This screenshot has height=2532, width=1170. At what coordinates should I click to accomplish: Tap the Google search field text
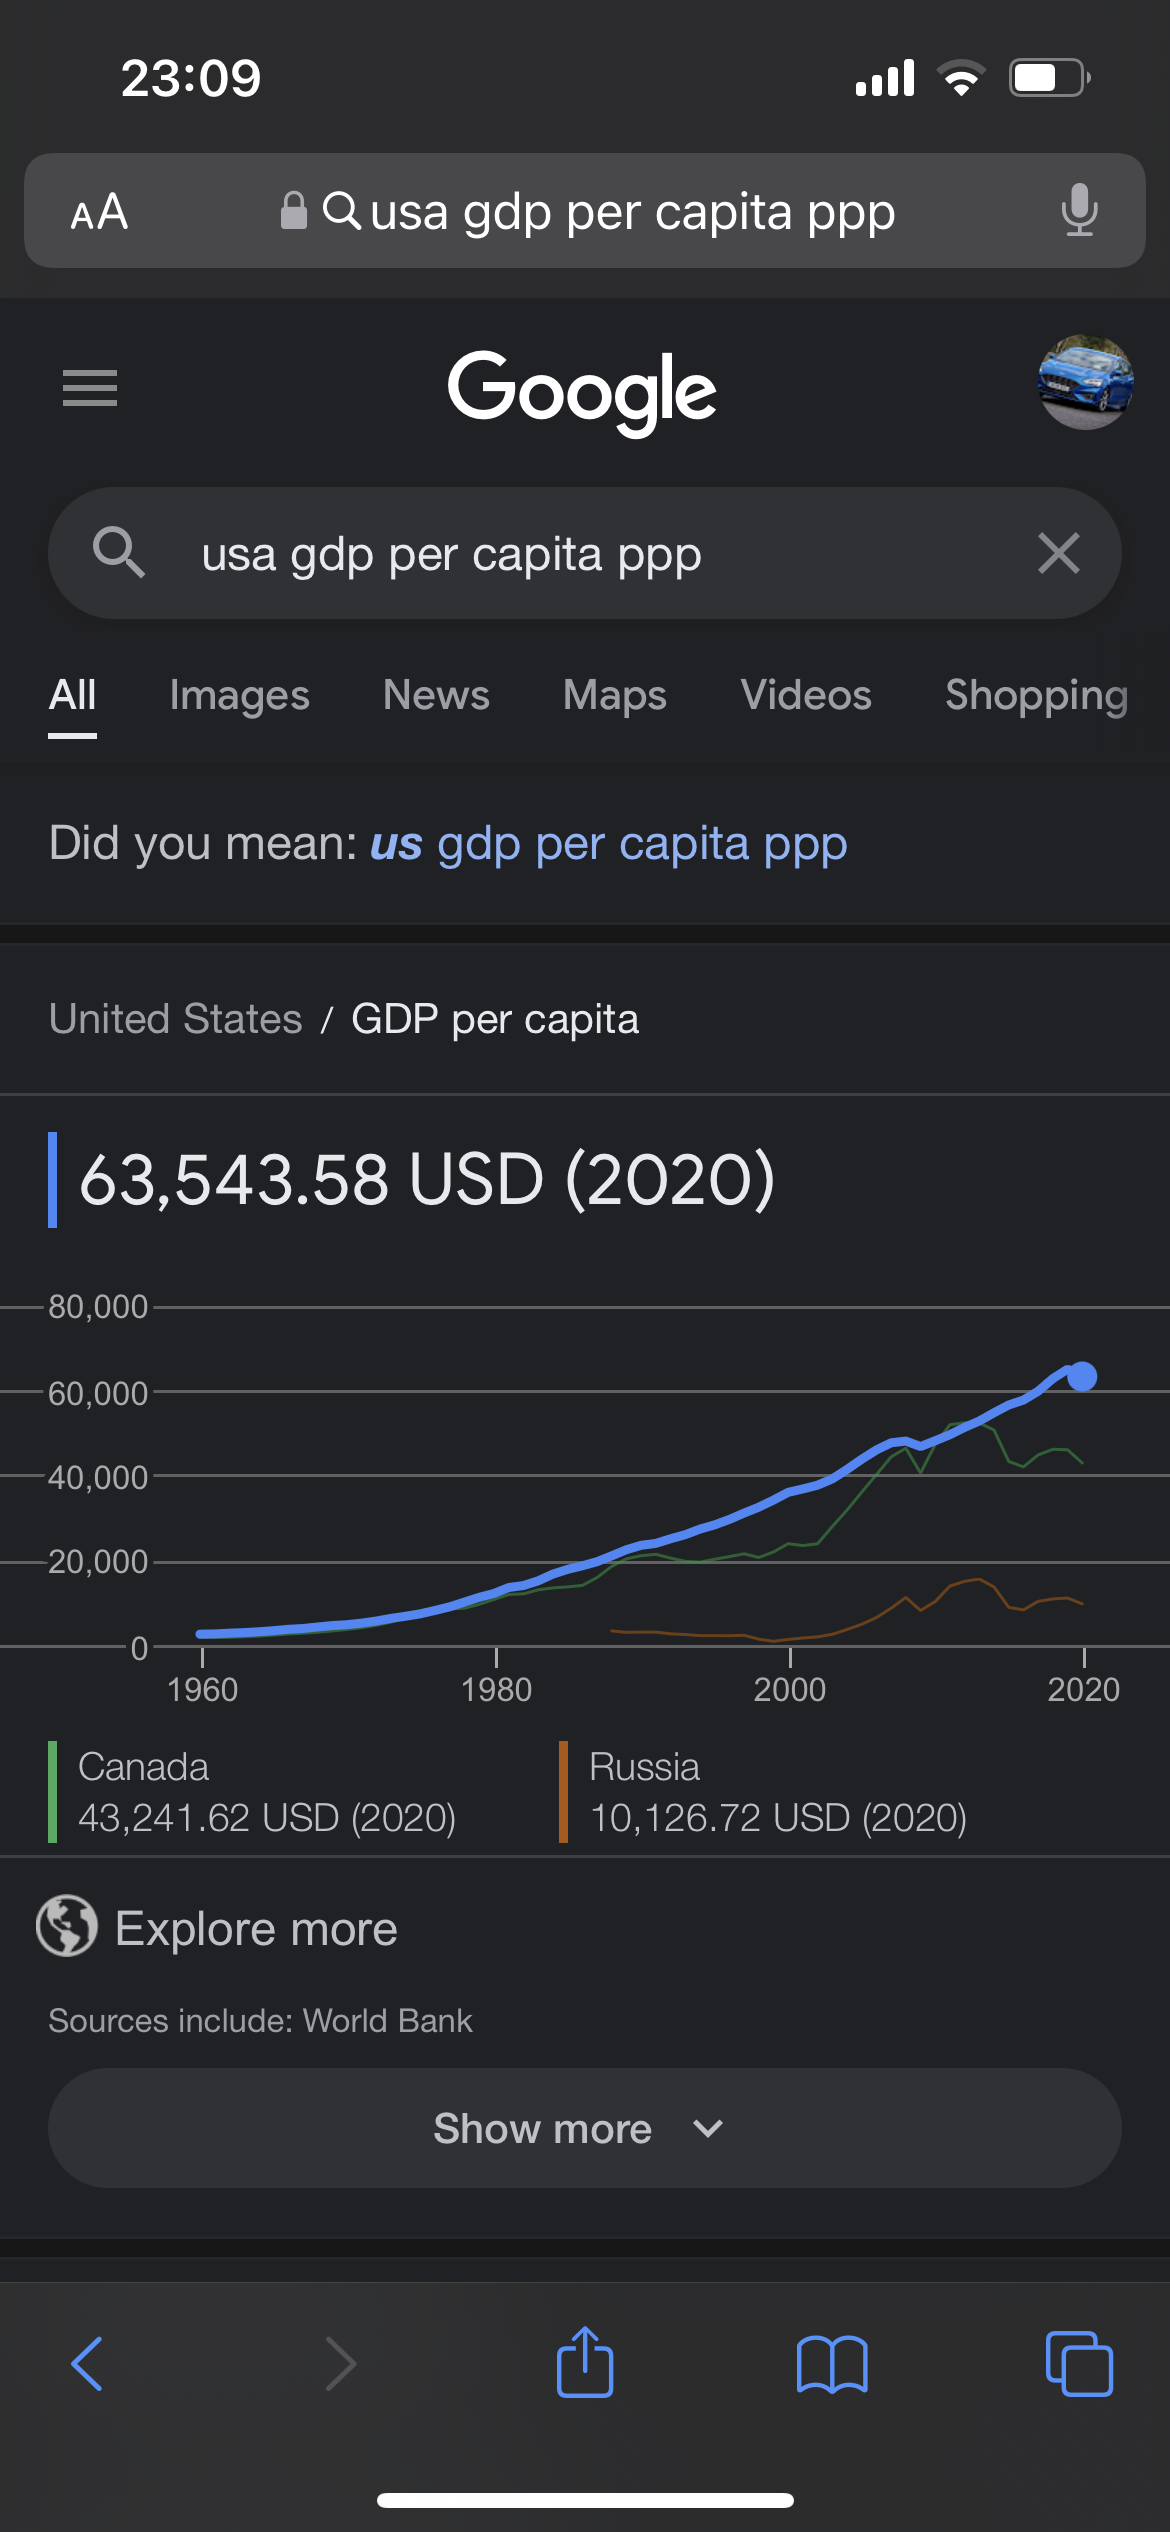(452, 554)
